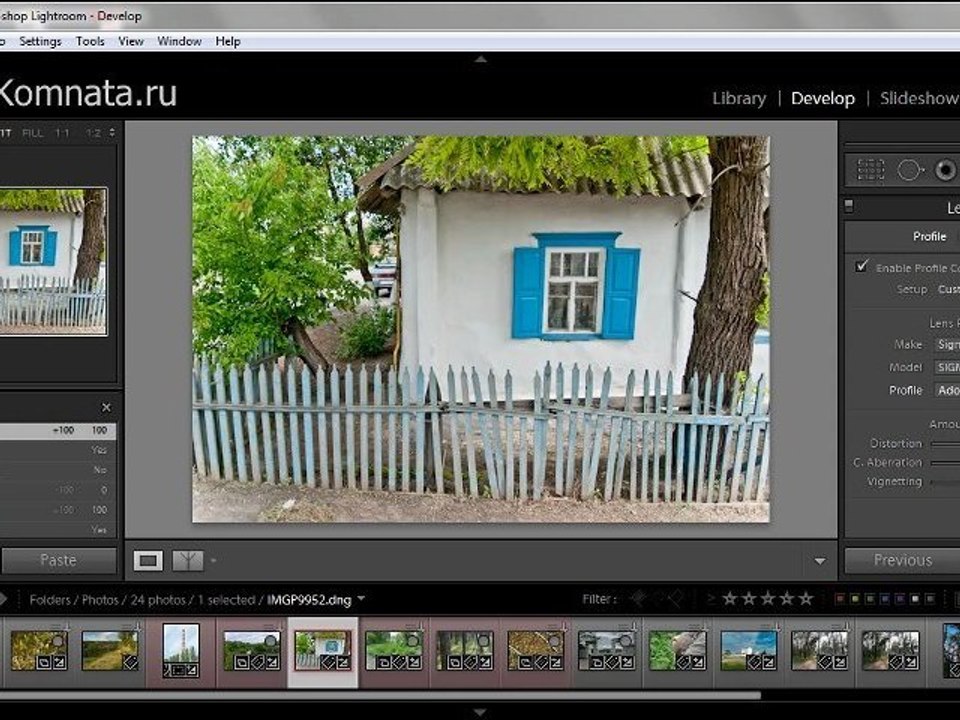Select the highlighted house filmstrip thumbnail
The image size is (960, 720).
323,651
